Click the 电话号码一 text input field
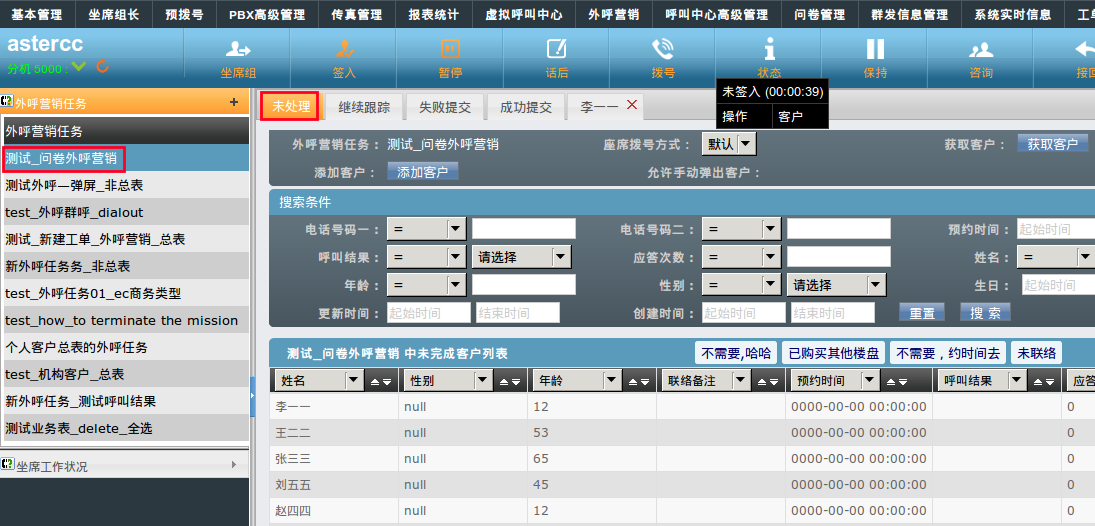Viewport: 1095px width, 526px height. coord(523,229)
